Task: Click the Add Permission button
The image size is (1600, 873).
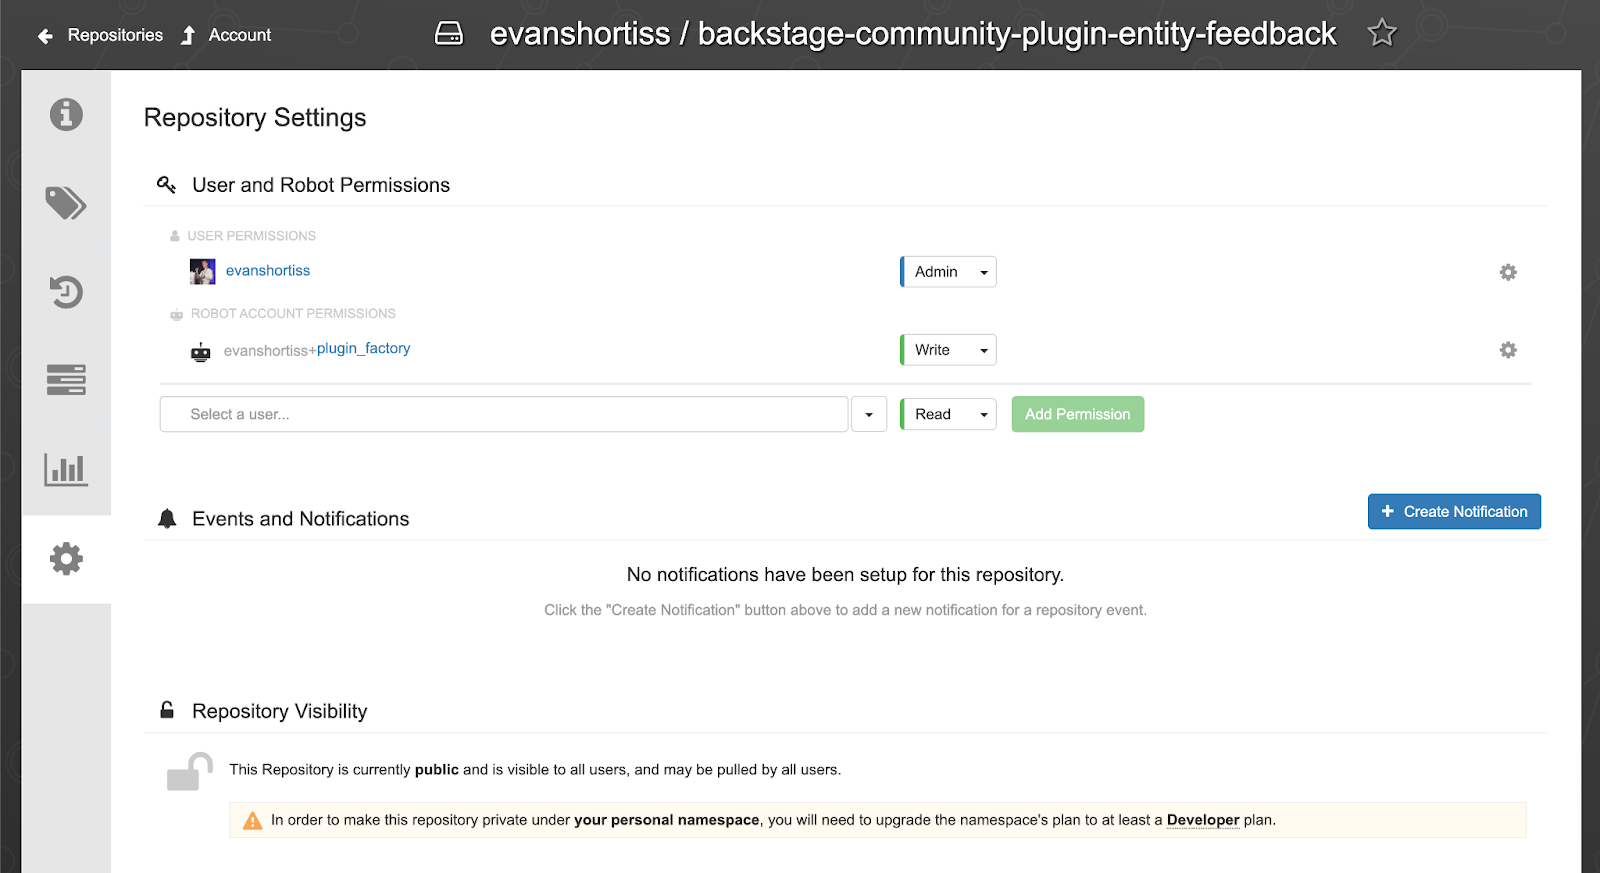Action: pyautogui.click(x=1078, y=414)
